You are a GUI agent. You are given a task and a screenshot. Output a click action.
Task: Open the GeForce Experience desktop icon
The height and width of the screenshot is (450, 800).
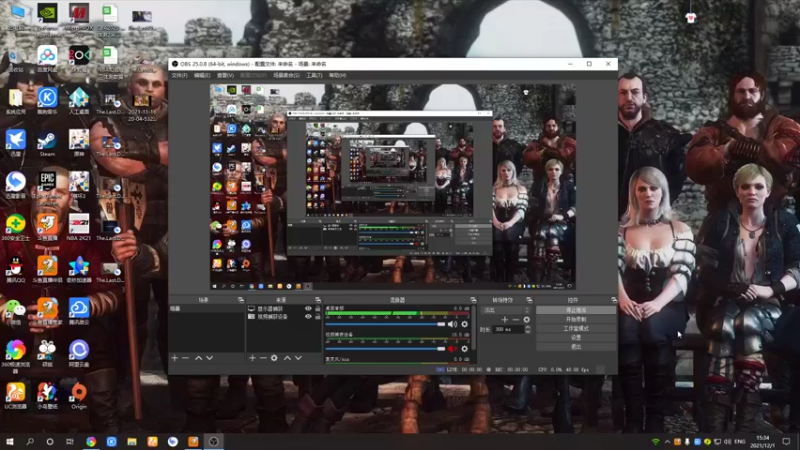47,18
